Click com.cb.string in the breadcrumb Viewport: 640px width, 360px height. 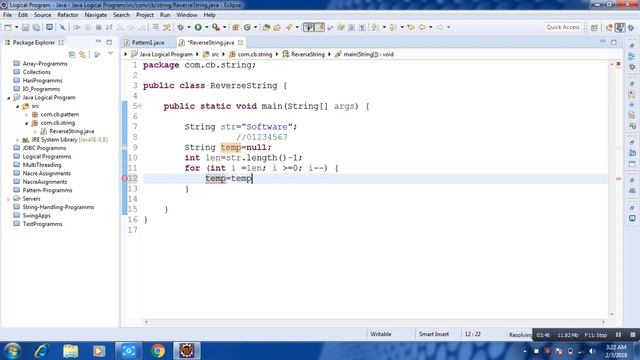pos(255,54)
